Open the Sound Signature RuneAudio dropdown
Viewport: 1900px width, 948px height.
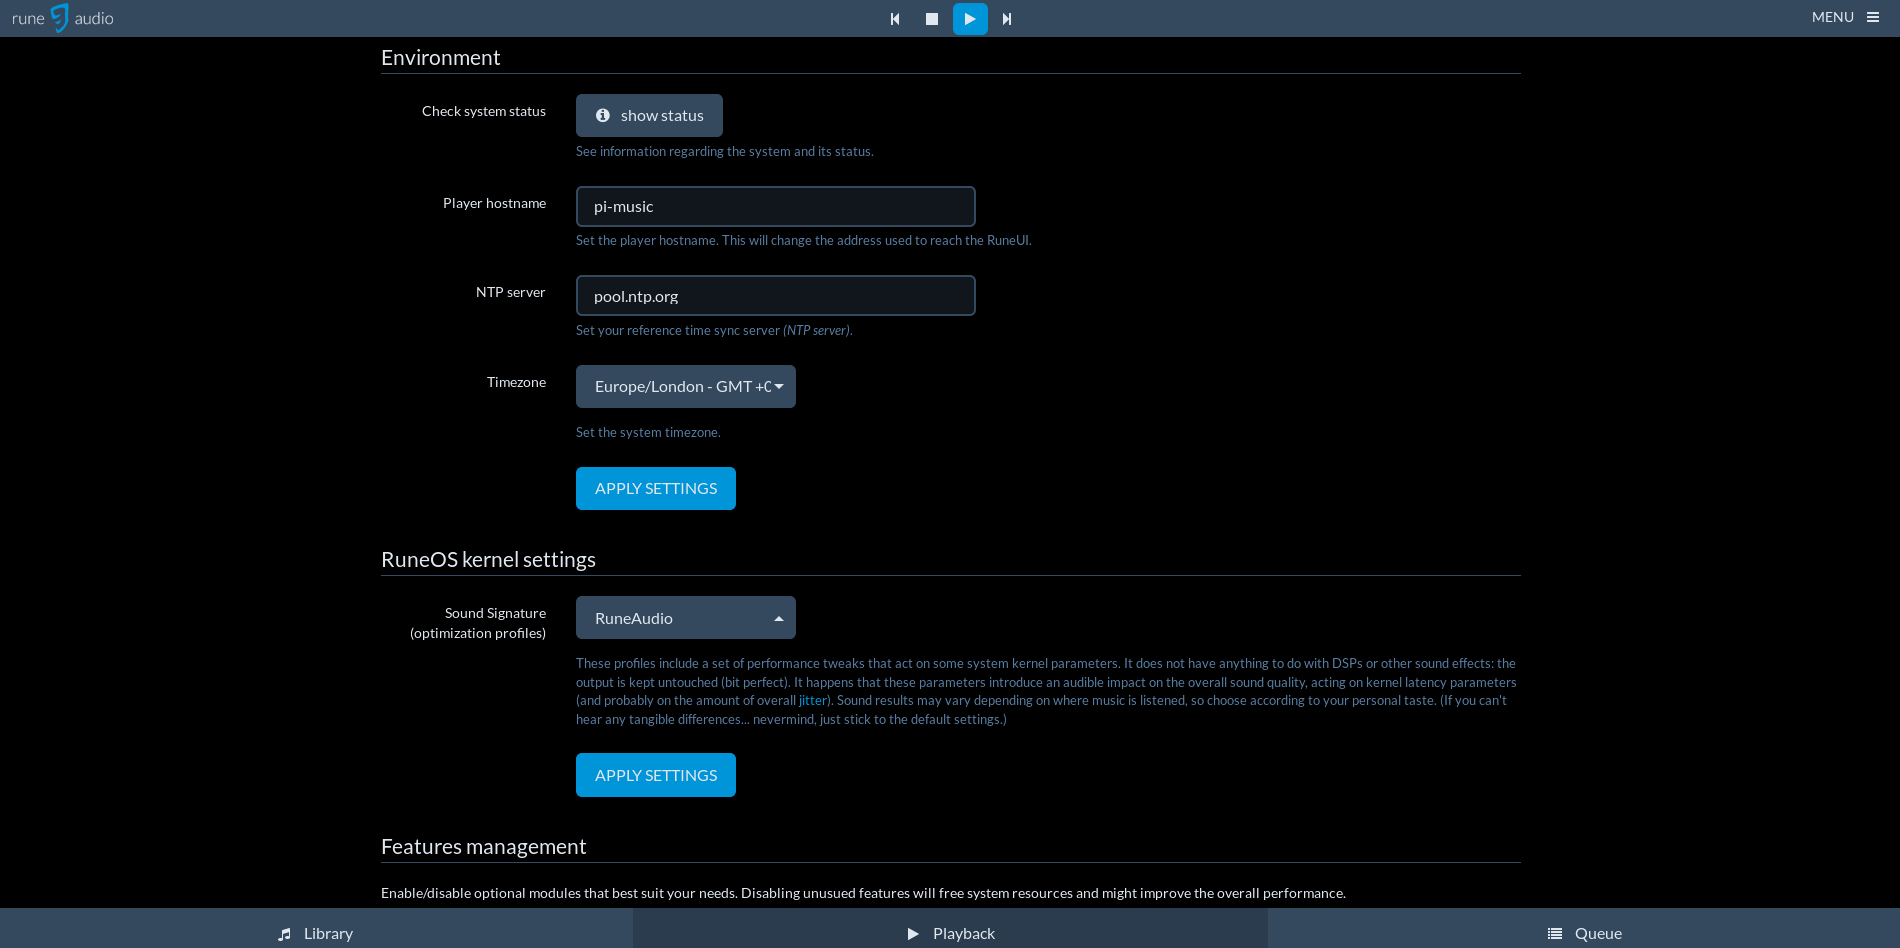(685, 618)
